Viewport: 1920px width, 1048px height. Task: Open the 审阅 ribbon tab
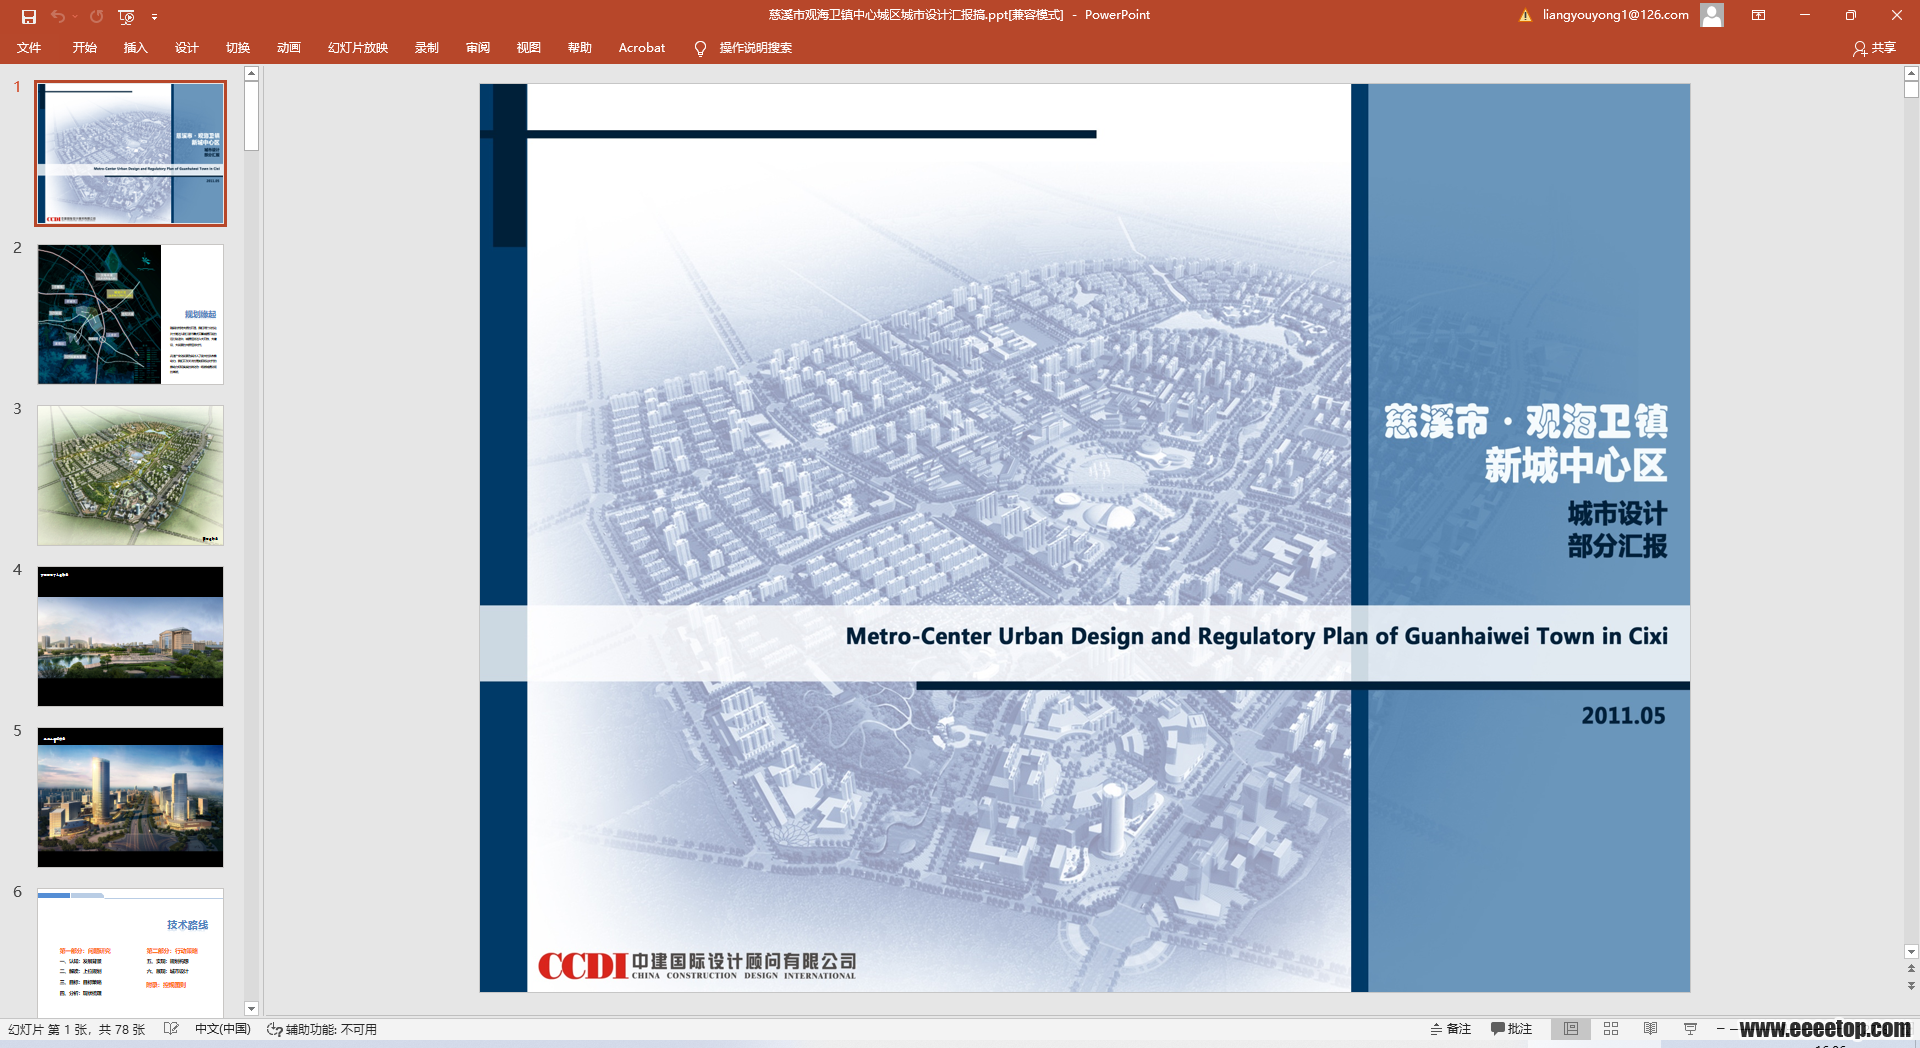point(478,47)
